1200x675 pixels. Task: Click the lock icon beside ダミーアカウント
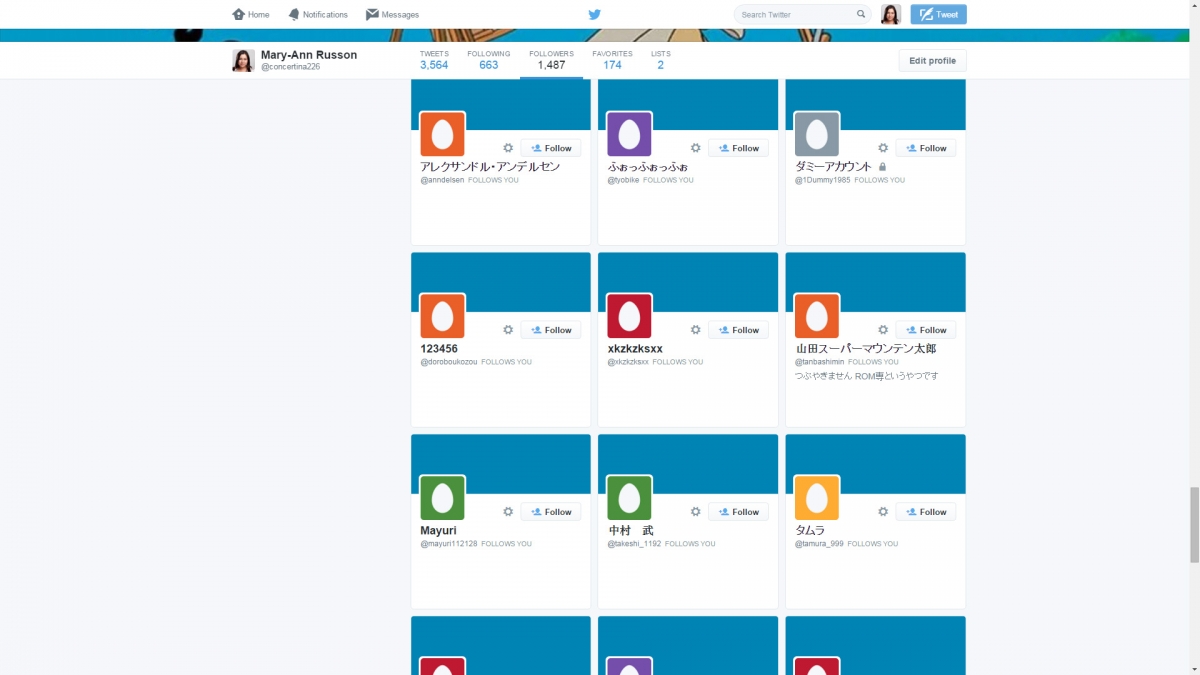click(883, 167)
